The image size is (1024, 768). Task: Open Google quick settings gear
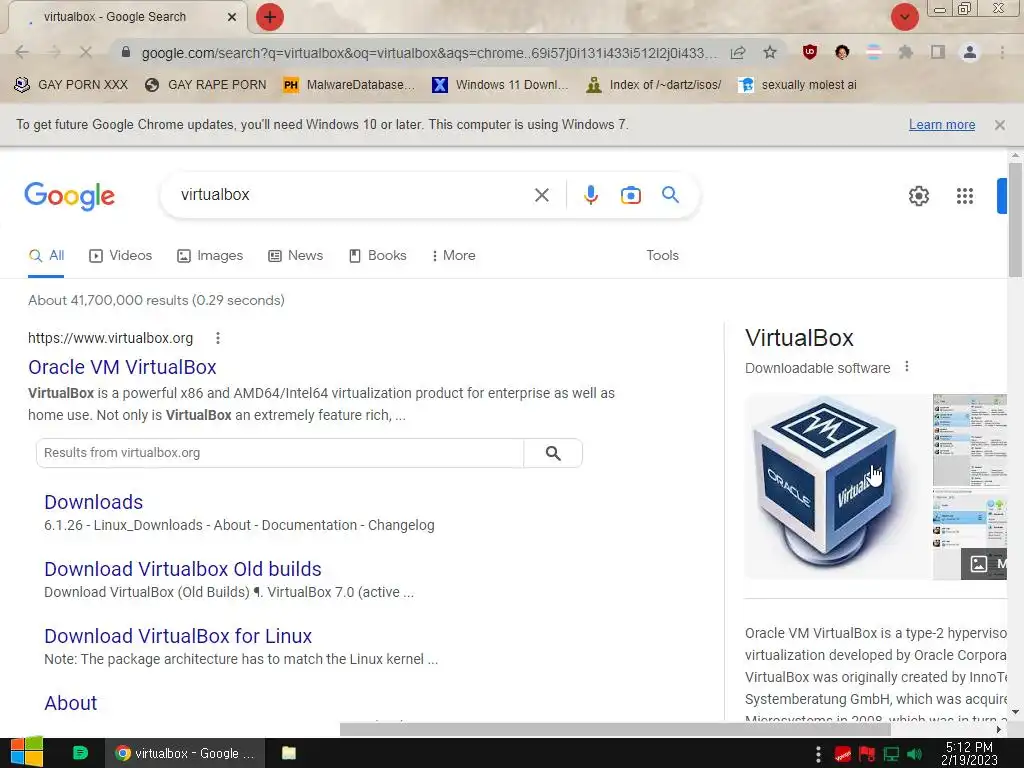pyautogui.click(x=919, y=196)
